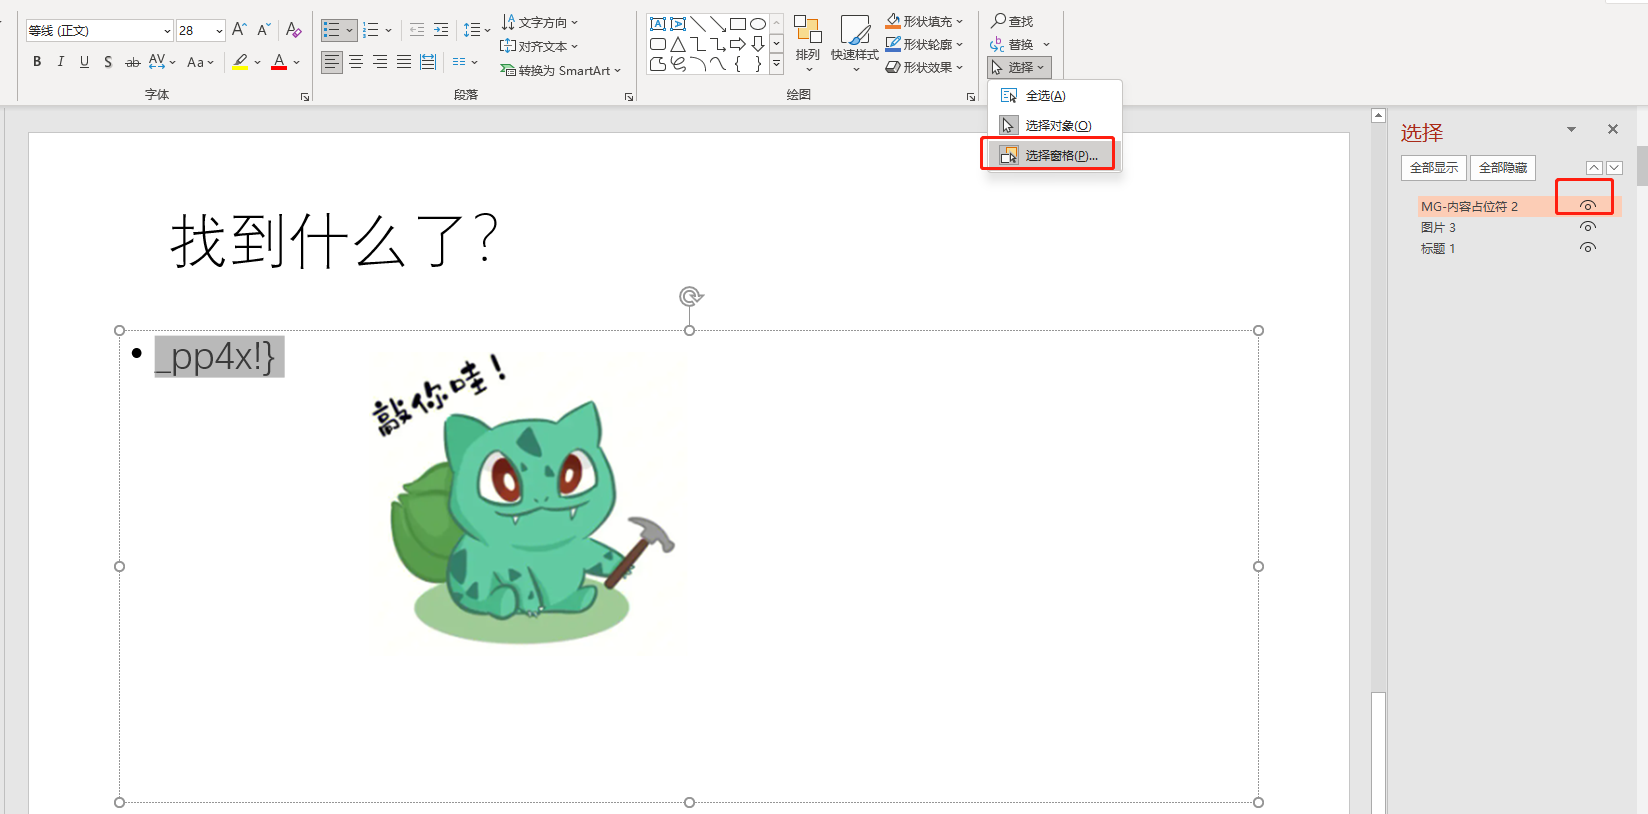Pick the straight line shape
The width and height of the screenshot is (1648, 814).
coord(698,24)
